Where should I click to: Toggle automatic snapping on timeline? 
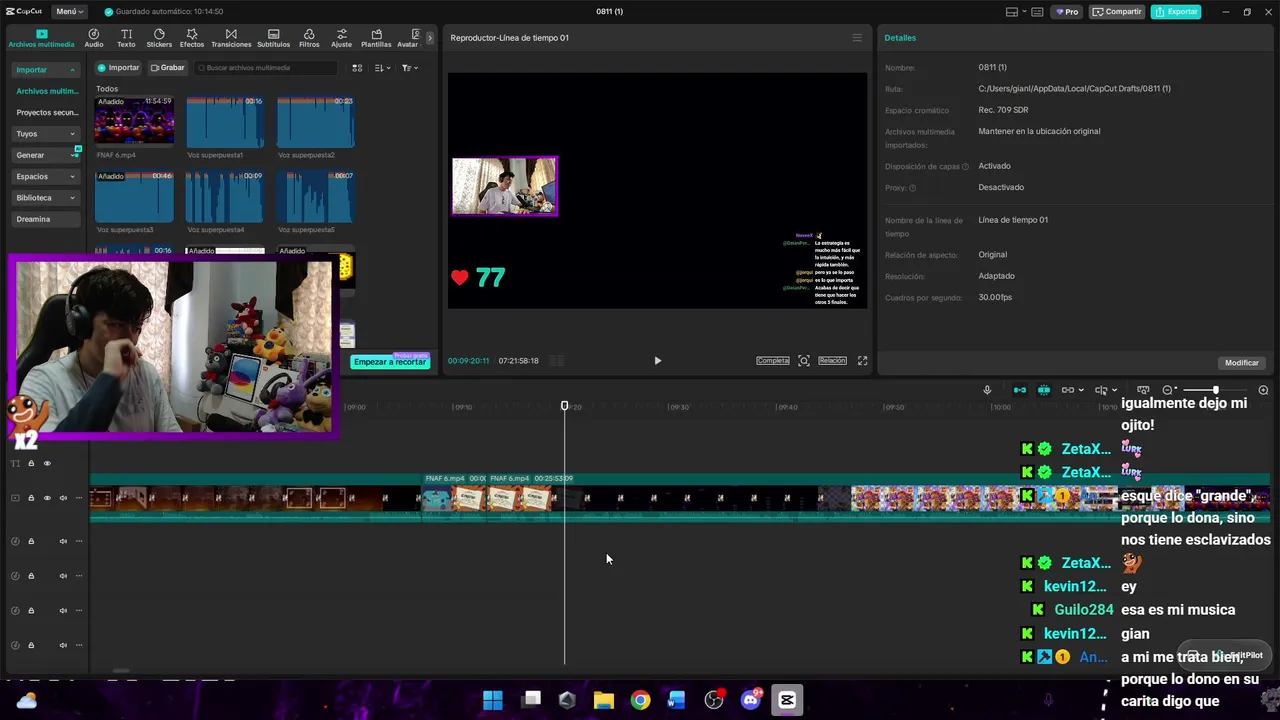[x=1044, y=390]
